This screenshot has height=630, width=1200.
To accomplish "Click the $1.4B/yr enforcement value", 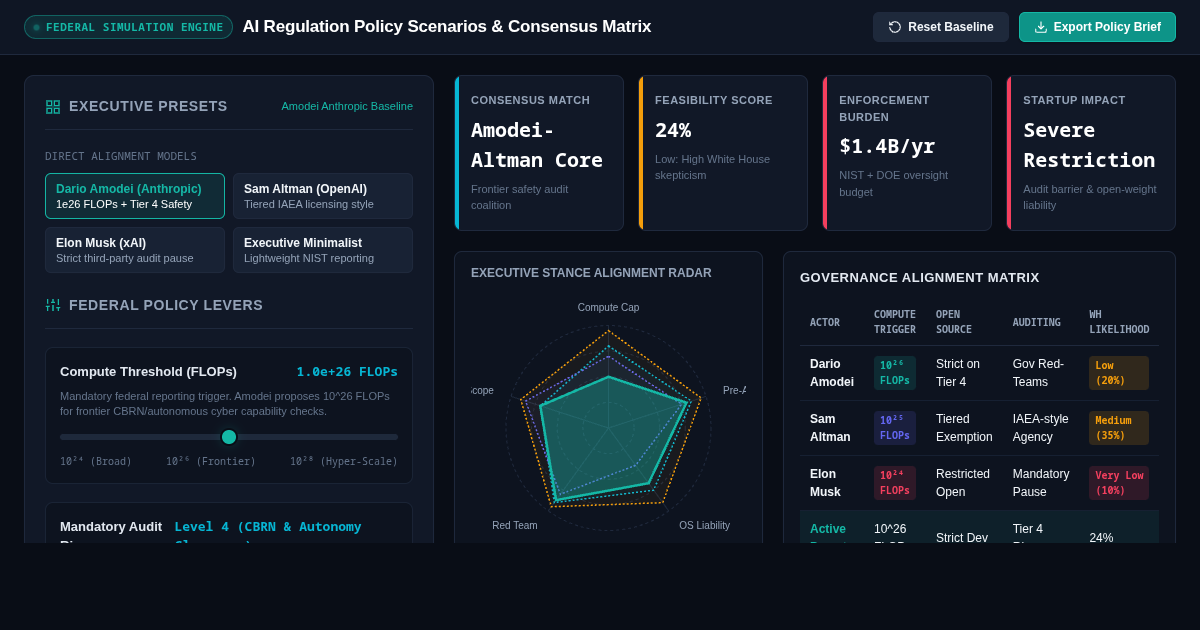I will tap(887, 146).
